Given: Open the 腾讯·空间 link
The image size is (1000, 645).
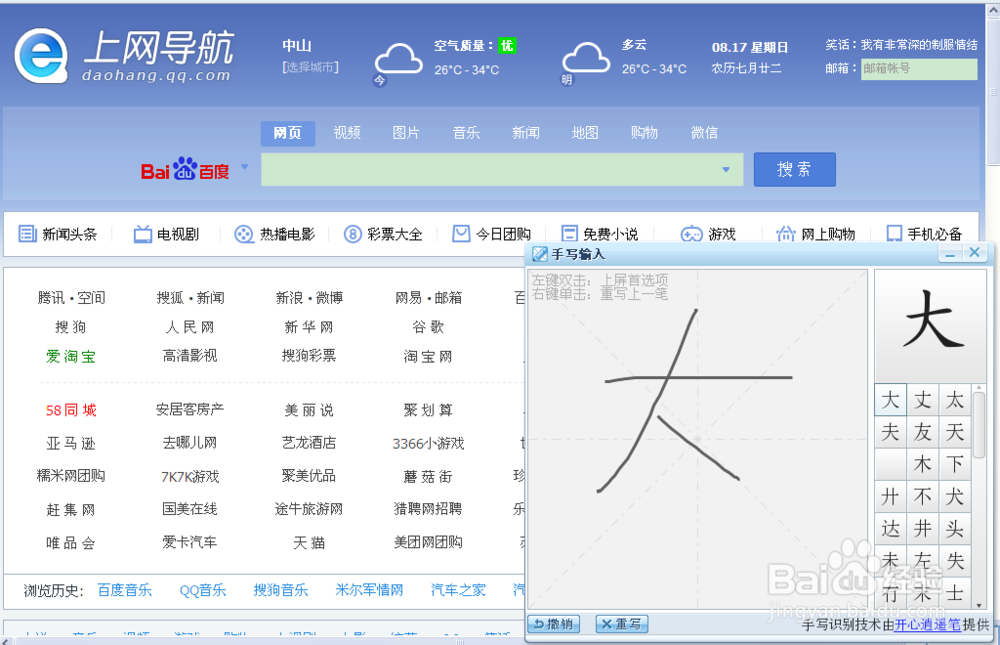Looking at the screenshot, I should point(71,298).
